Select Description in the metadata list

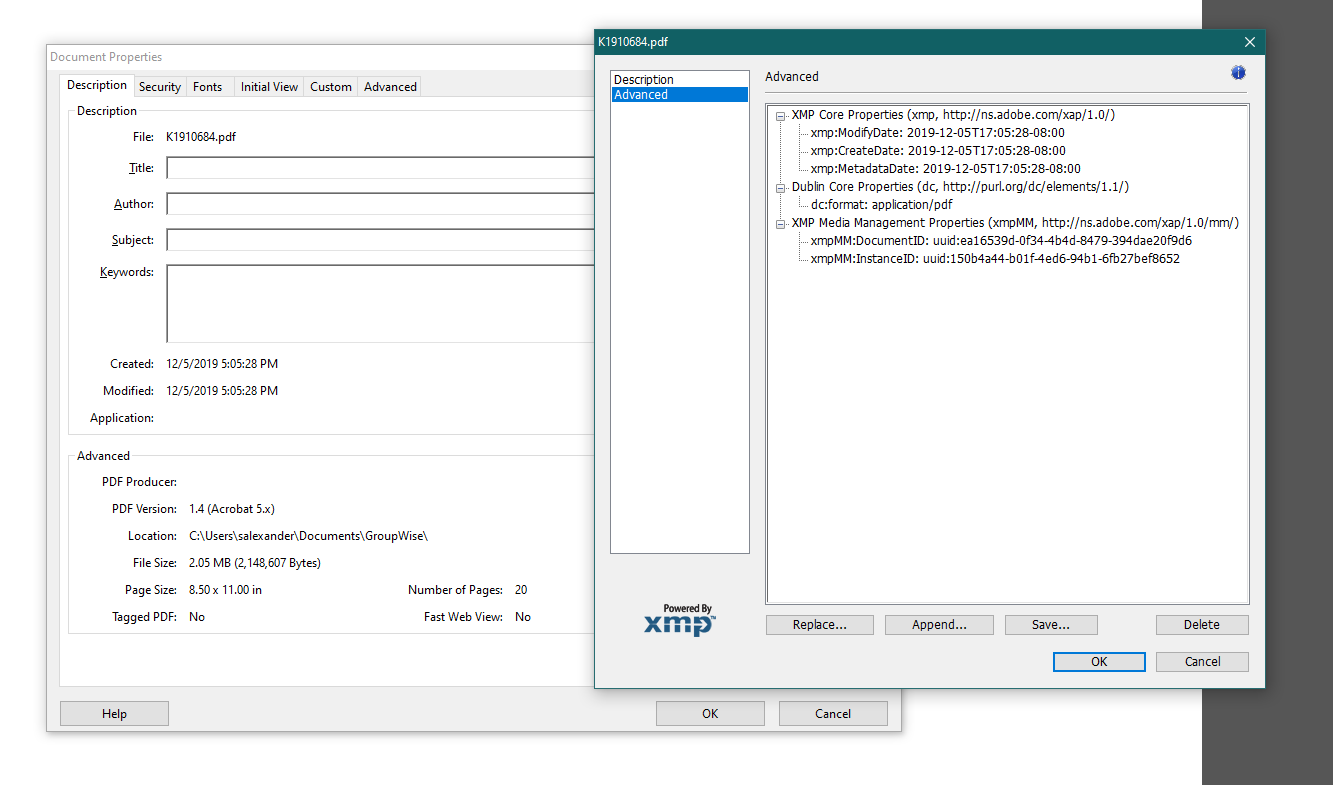[x=643, y=79]
